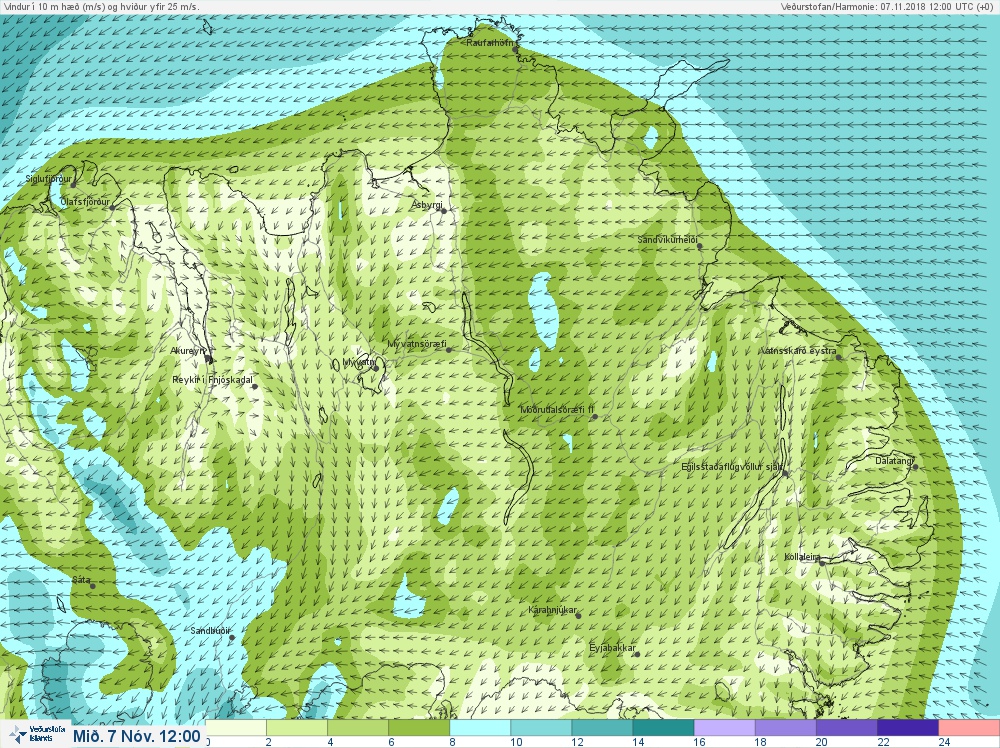Select the 4–6 m/s green legend swatch

pos(358,728)
